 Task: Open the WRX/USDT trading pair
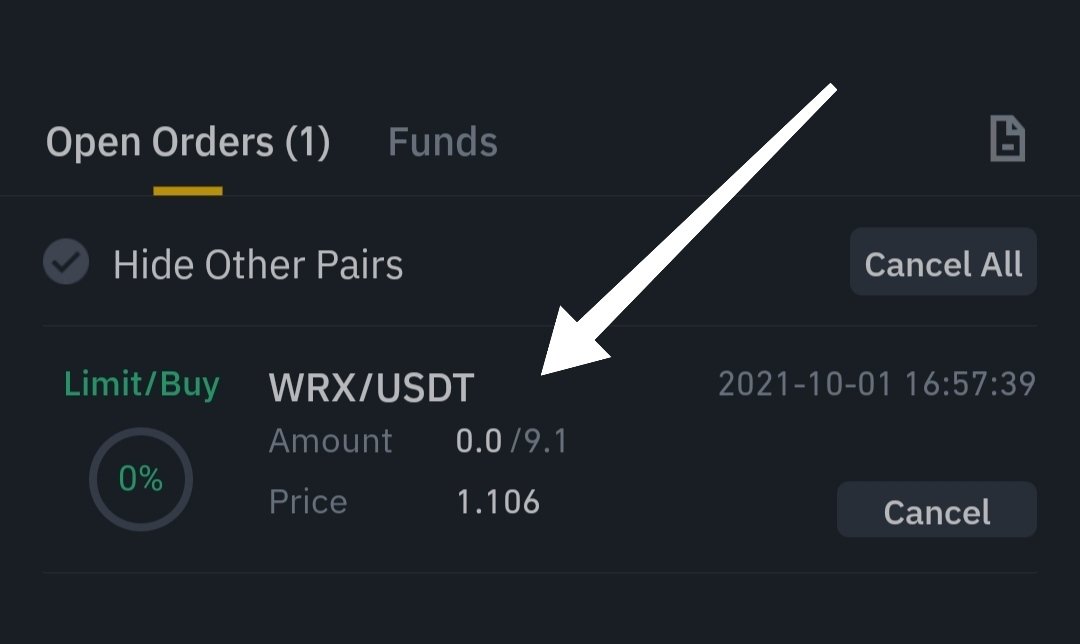(371, 388)
